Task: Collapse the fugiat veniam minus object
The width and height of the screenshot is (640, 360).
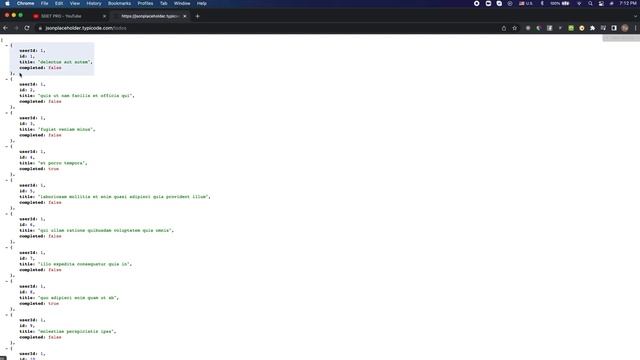Action: (x=7, y=113)
